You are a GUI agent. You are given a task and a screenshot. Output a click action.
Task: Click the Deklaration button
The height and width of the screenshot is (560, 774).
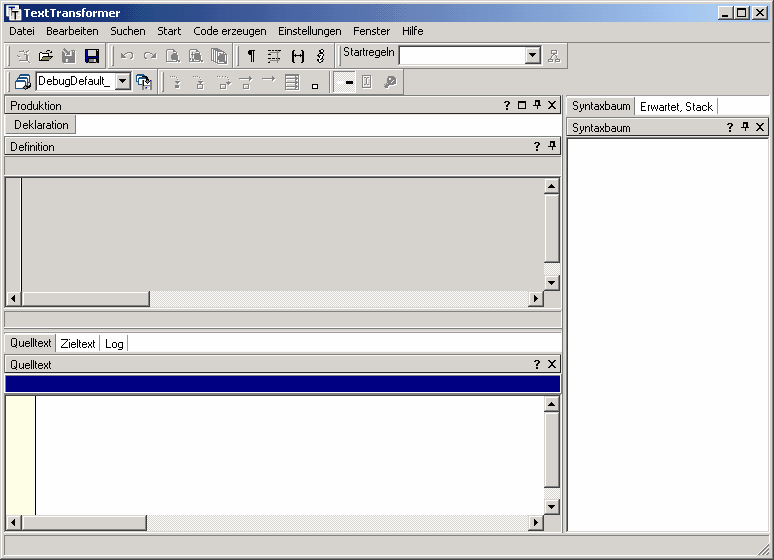point(41,125)
